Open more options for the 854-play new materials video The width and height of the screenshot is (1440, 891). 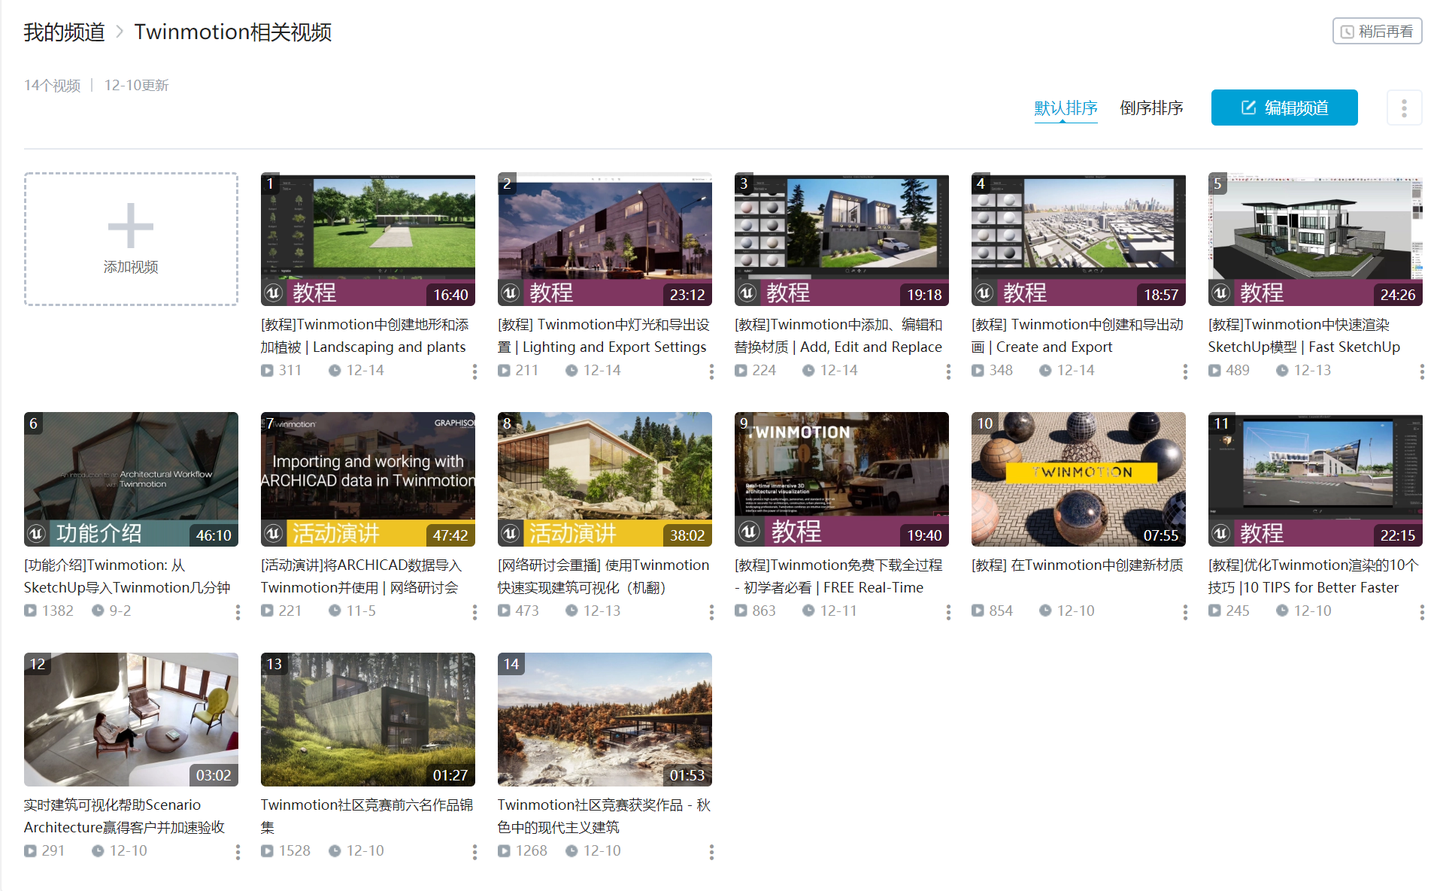click(1185, 612)
